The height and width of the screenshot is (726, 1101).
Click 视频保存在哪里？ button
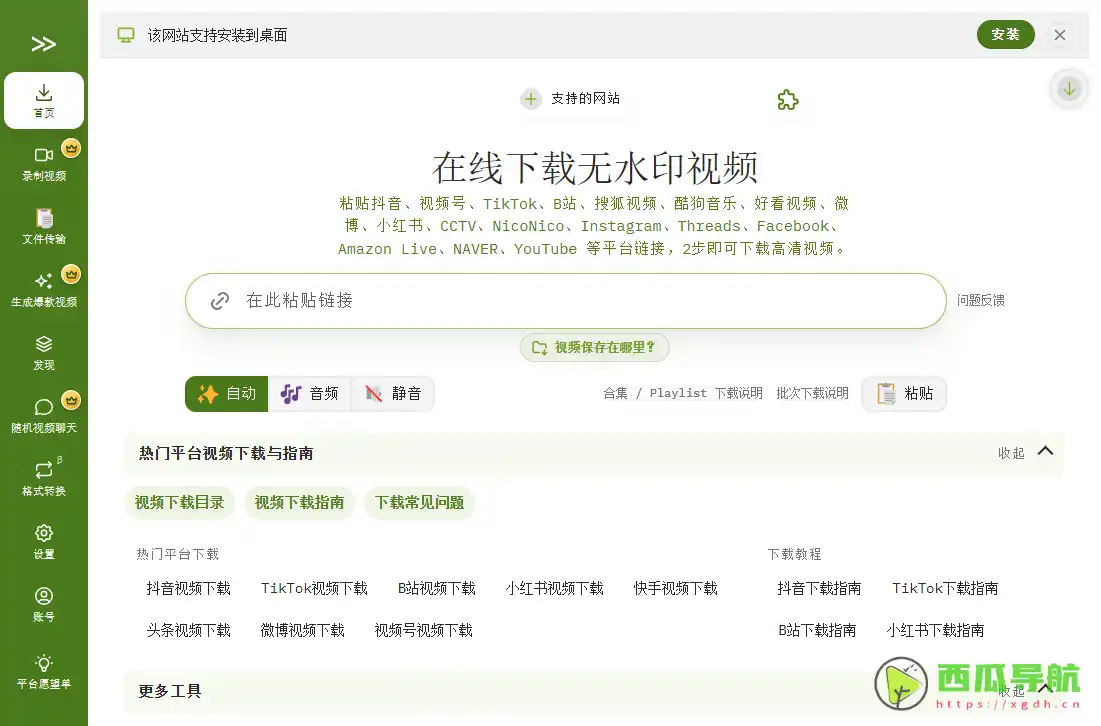click(x=594, y=348)
